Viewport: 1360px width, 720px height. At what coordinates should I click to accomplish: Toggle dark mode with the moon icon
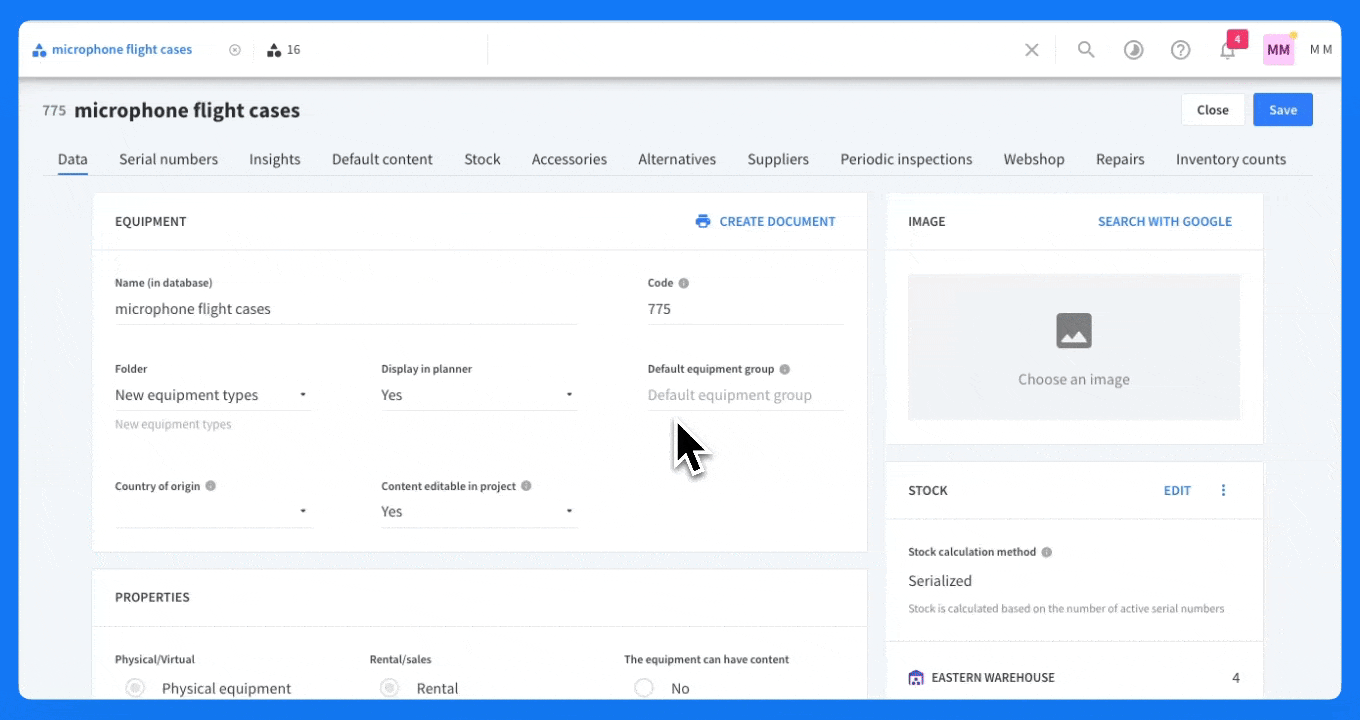1133,49
